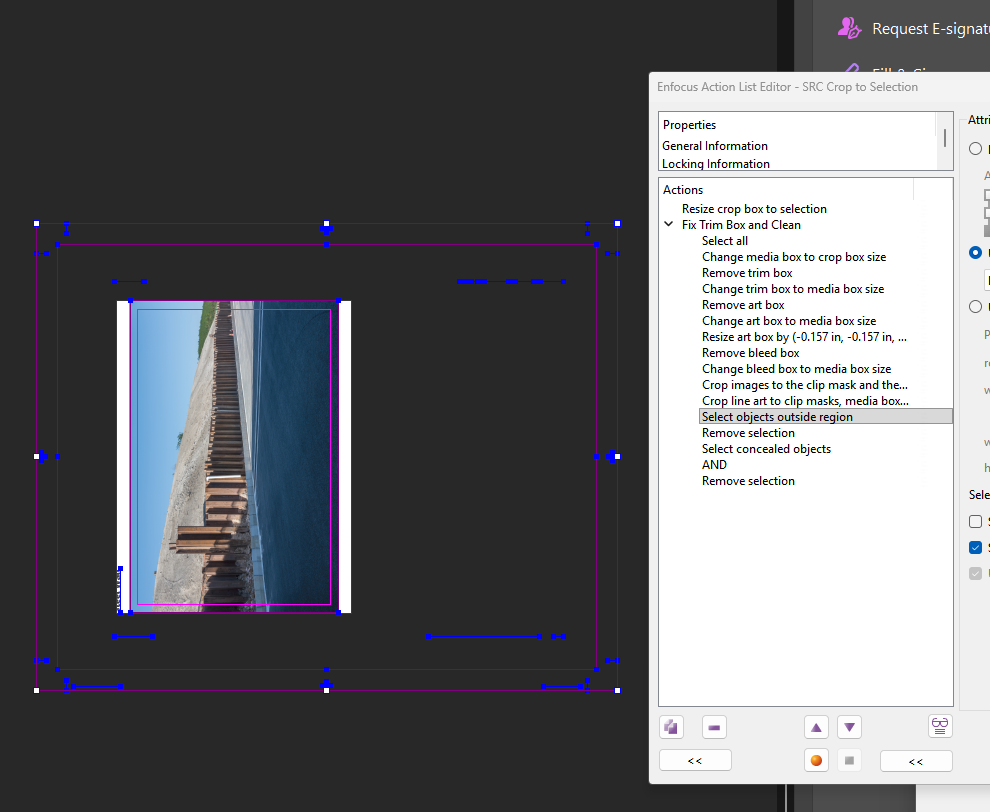The height and width of the screenshot is (812, 990).
Task: Start recording with the orange circle button
Action: [816, 760]
